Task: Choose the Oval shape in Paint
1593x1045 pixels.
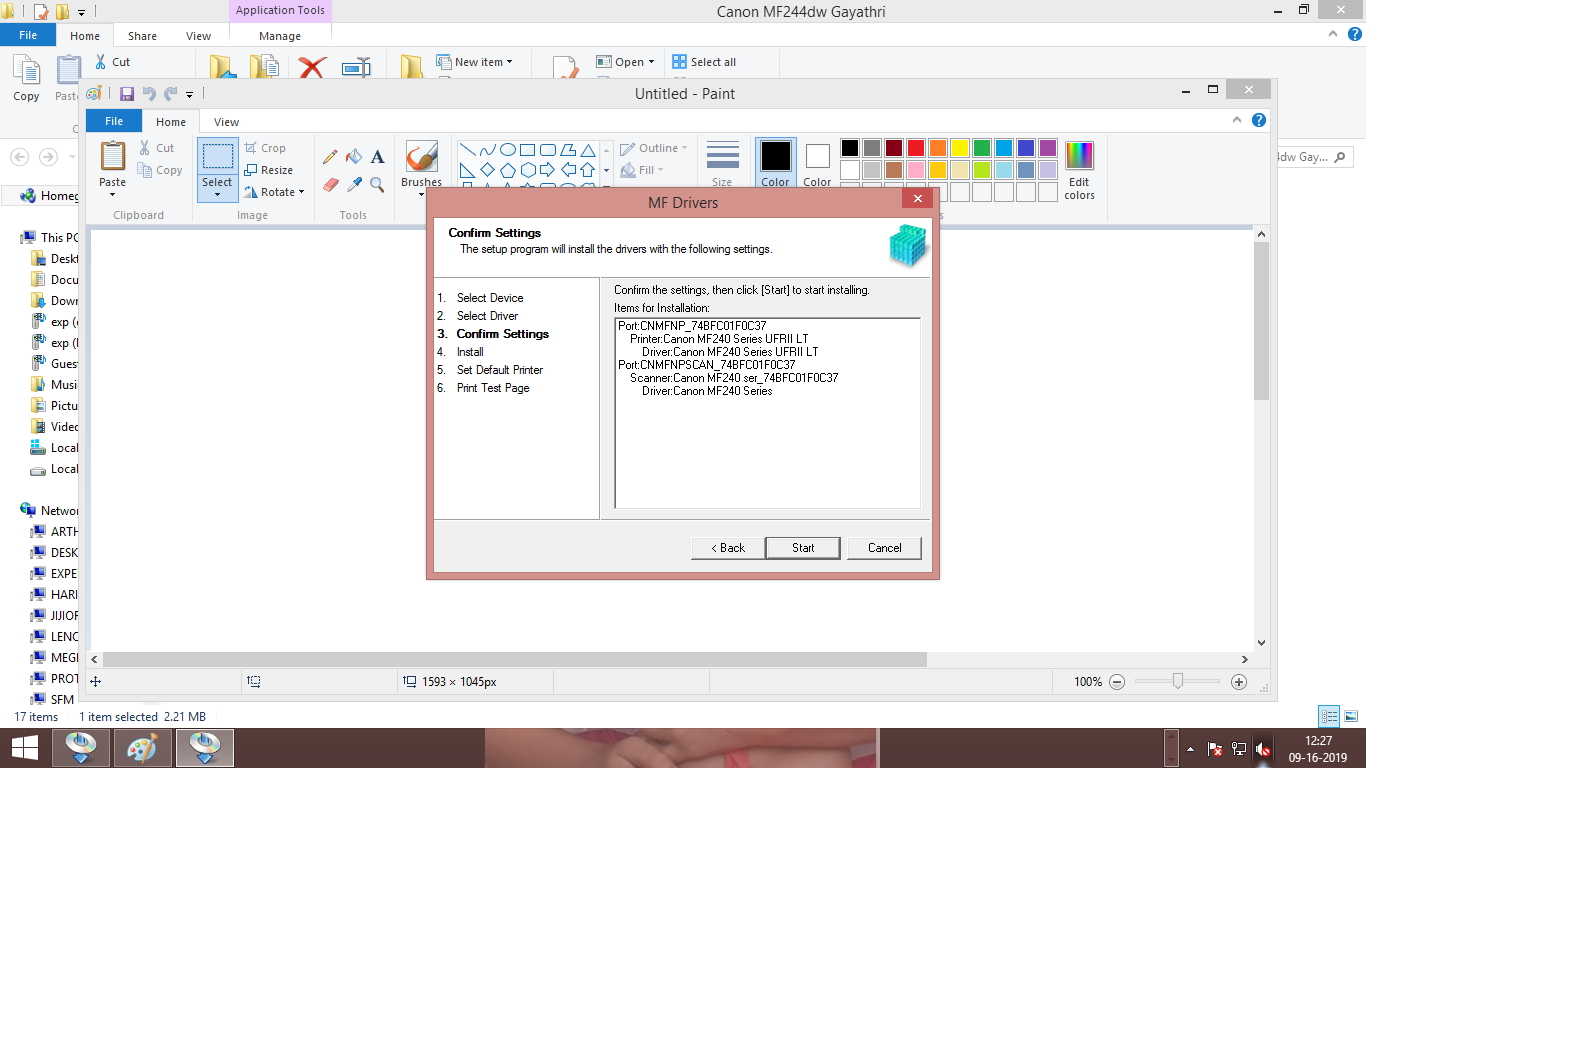Action: point(508,150)
